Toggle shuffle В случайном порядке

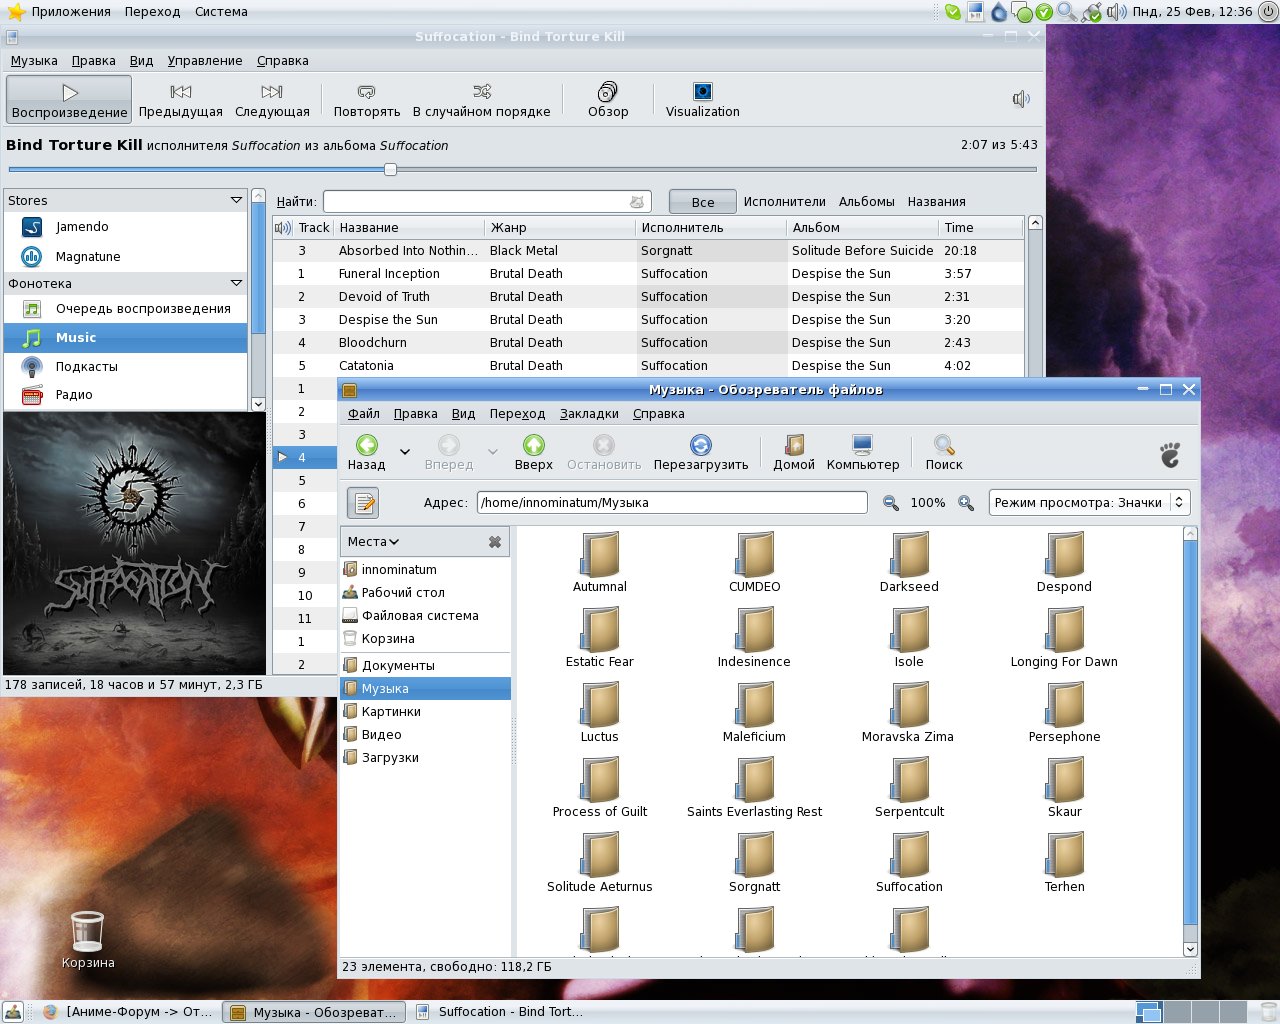coord(482,100)
